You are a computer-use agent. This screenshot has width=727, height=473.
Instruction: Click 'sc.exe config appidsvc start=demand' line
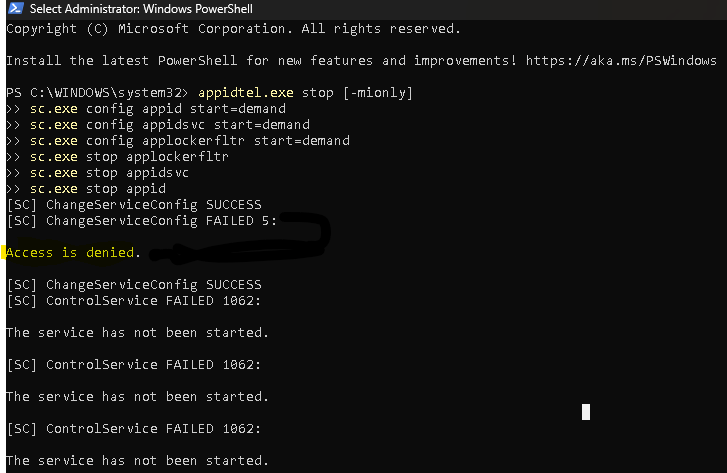pos(170,125)
